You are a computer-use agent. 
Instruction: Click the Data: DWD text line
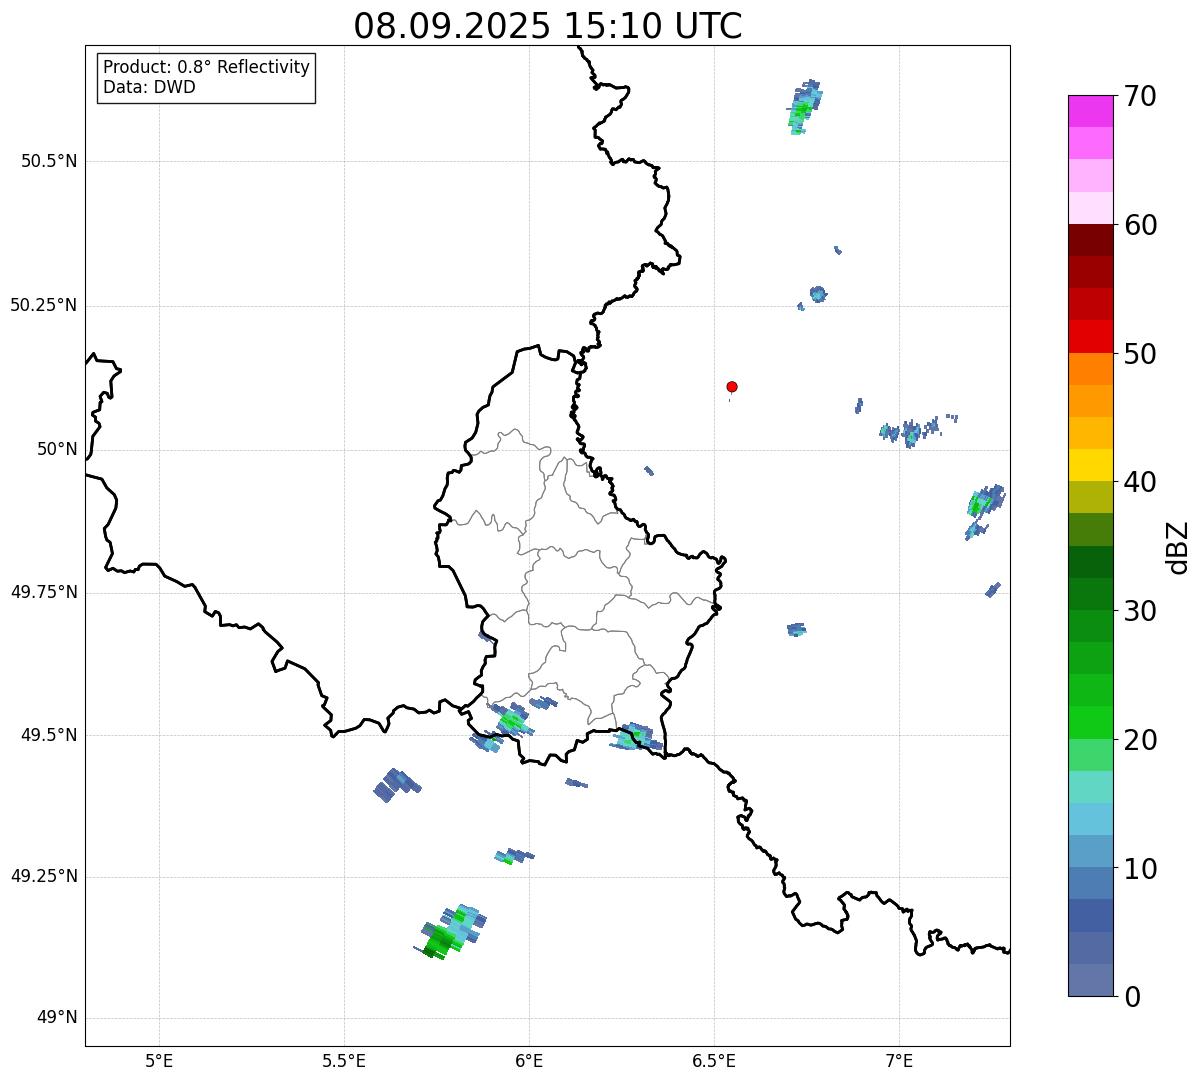coord(149,88)
